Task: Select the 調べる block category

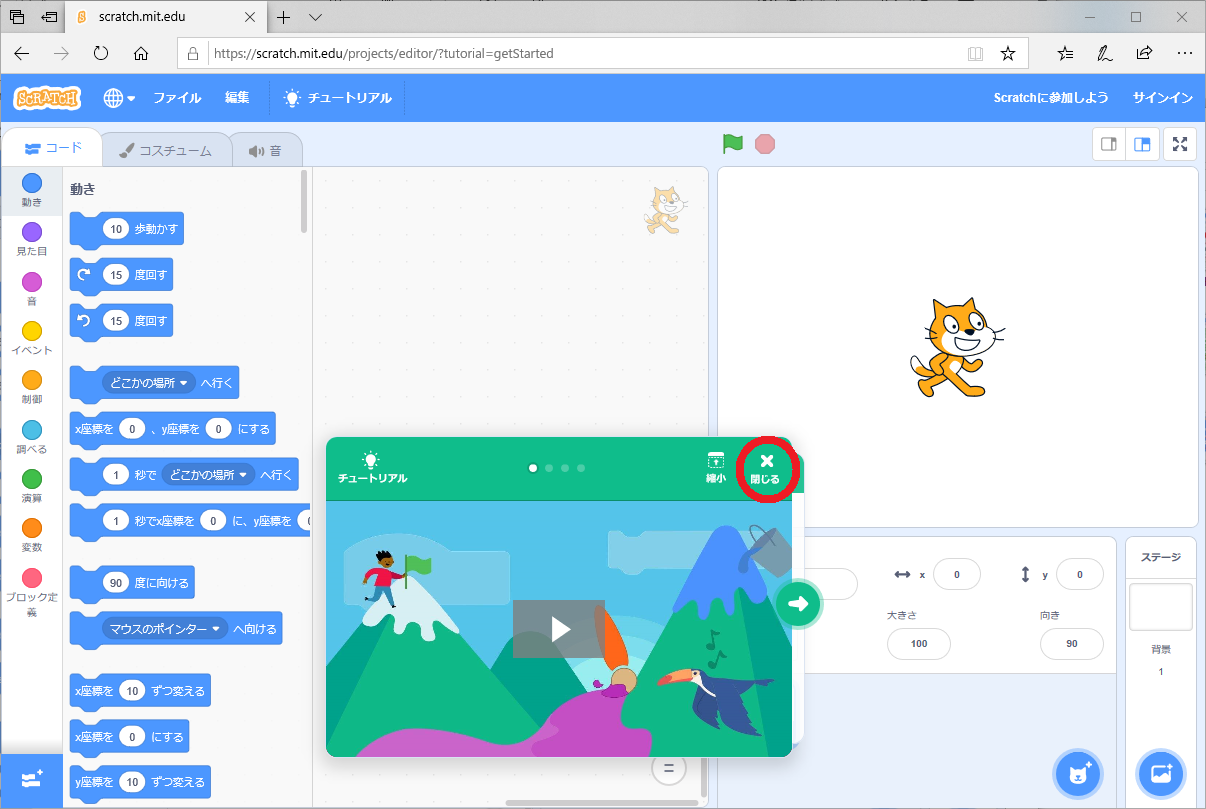Action: pos(32,437)
